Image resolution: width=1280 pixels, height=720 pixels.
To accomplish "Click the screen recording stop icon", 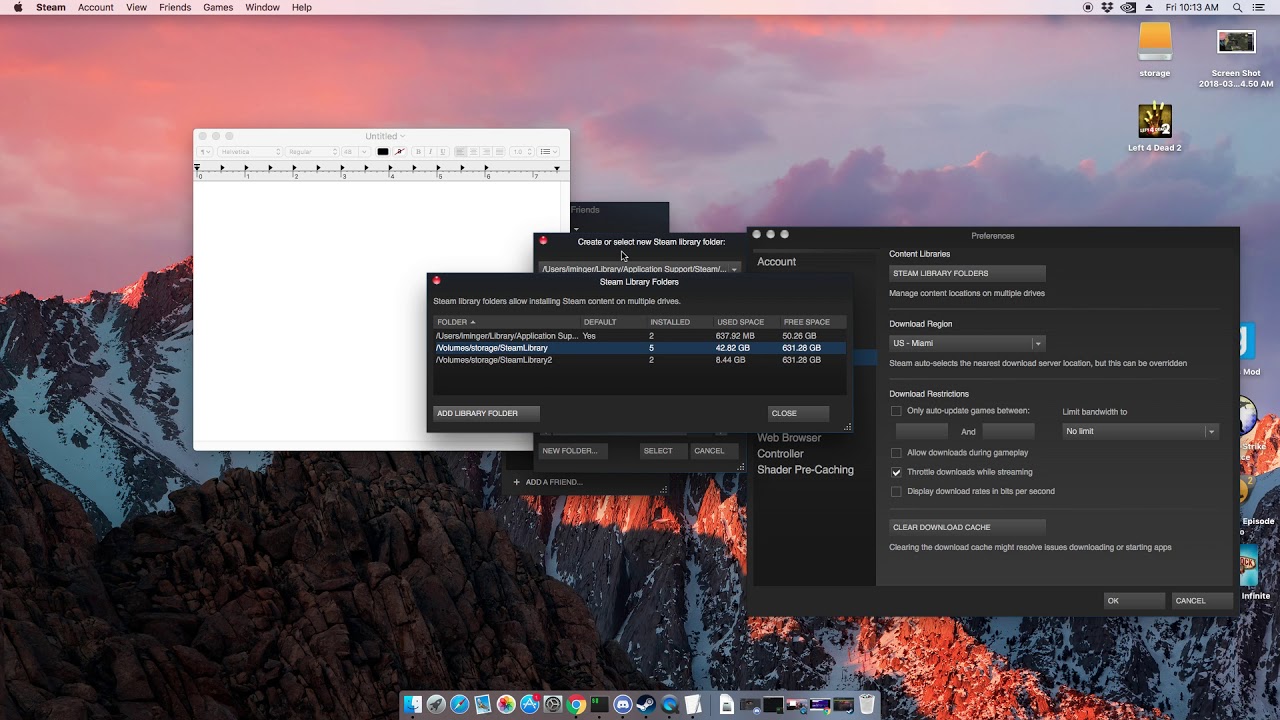I will 1088,7.
